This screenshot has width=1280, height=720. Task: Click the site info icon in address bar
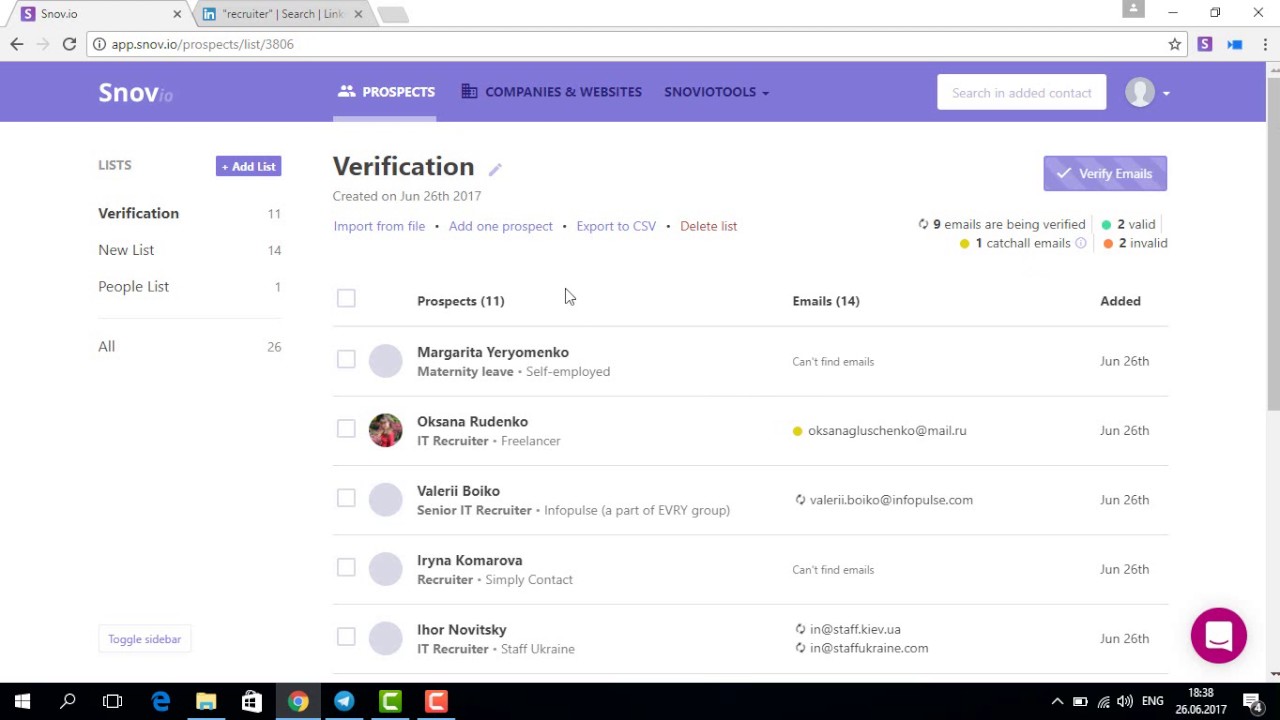click(x=99, y=44)
